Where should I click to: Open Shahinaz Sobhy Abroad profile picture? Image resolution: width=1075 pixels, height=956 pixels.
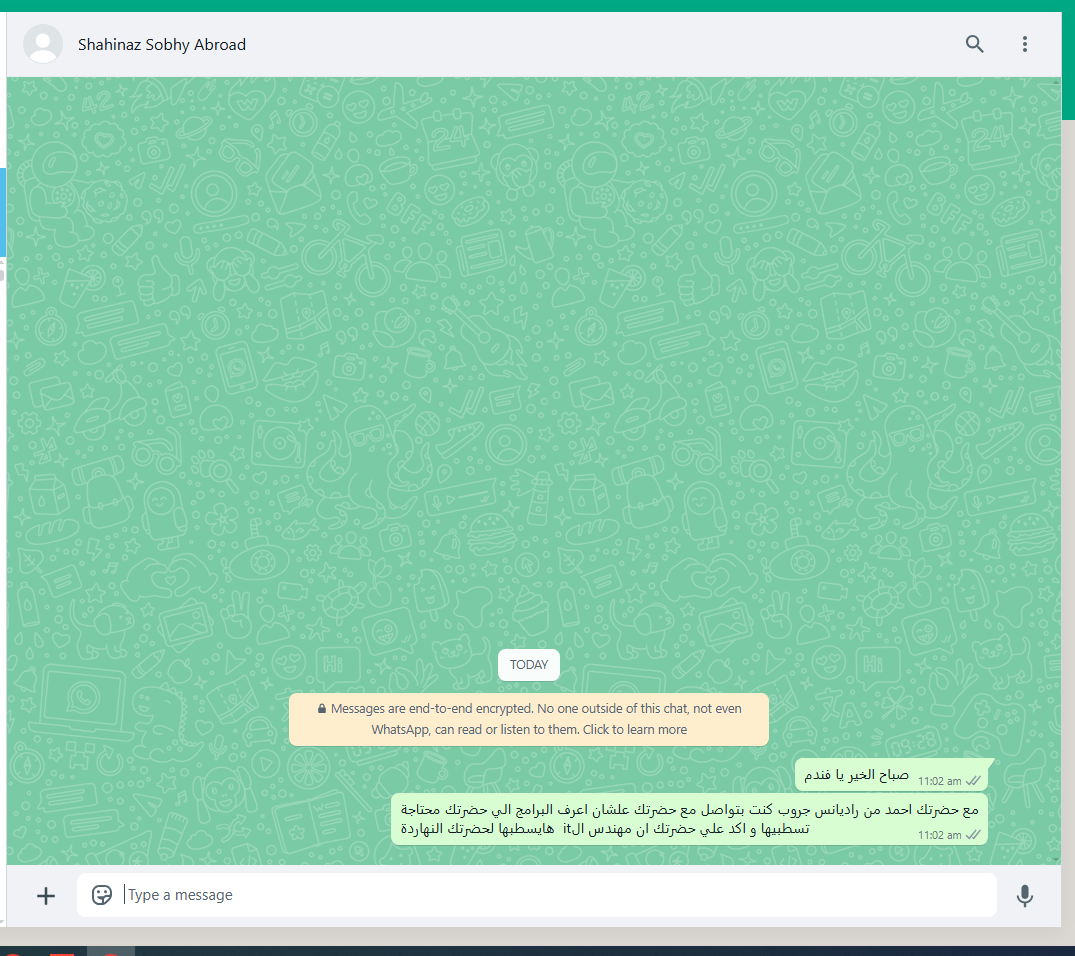coord(43,44)
